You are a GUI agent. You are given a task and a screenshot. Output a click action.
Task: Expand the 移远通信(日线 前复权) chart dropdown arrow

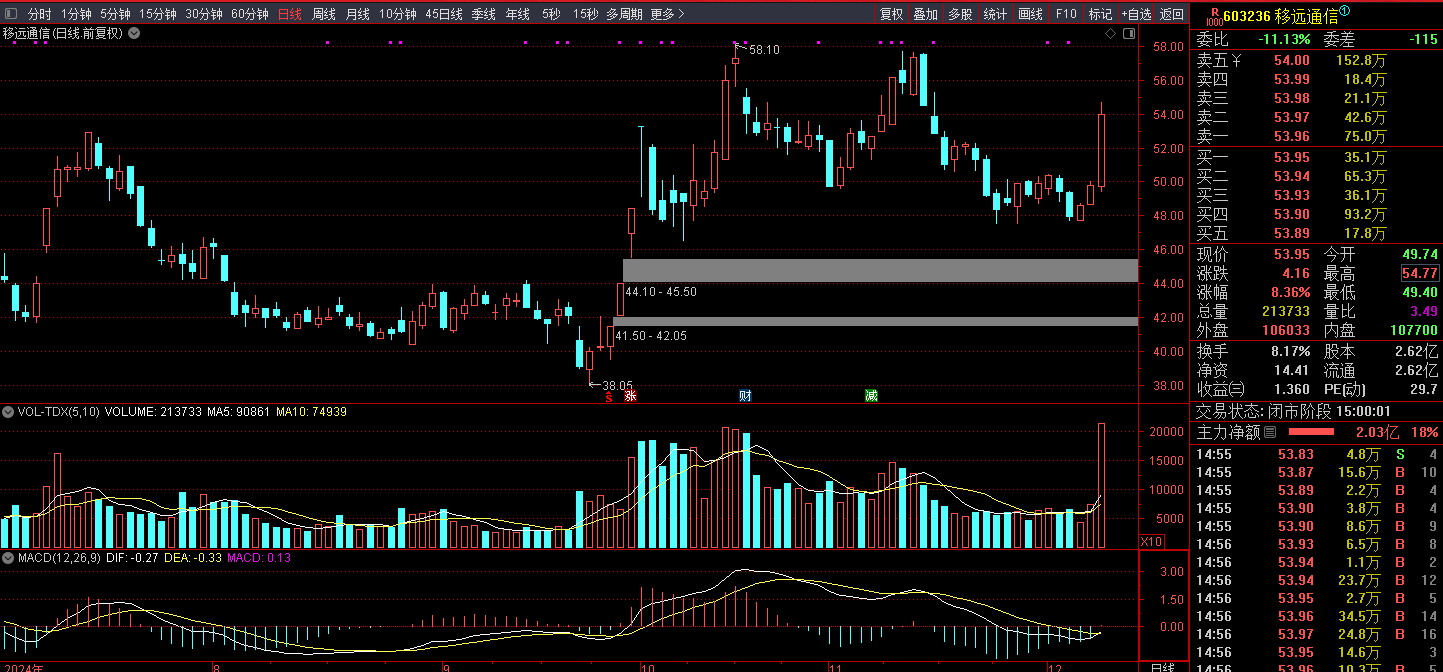click(x=134, y=33)
